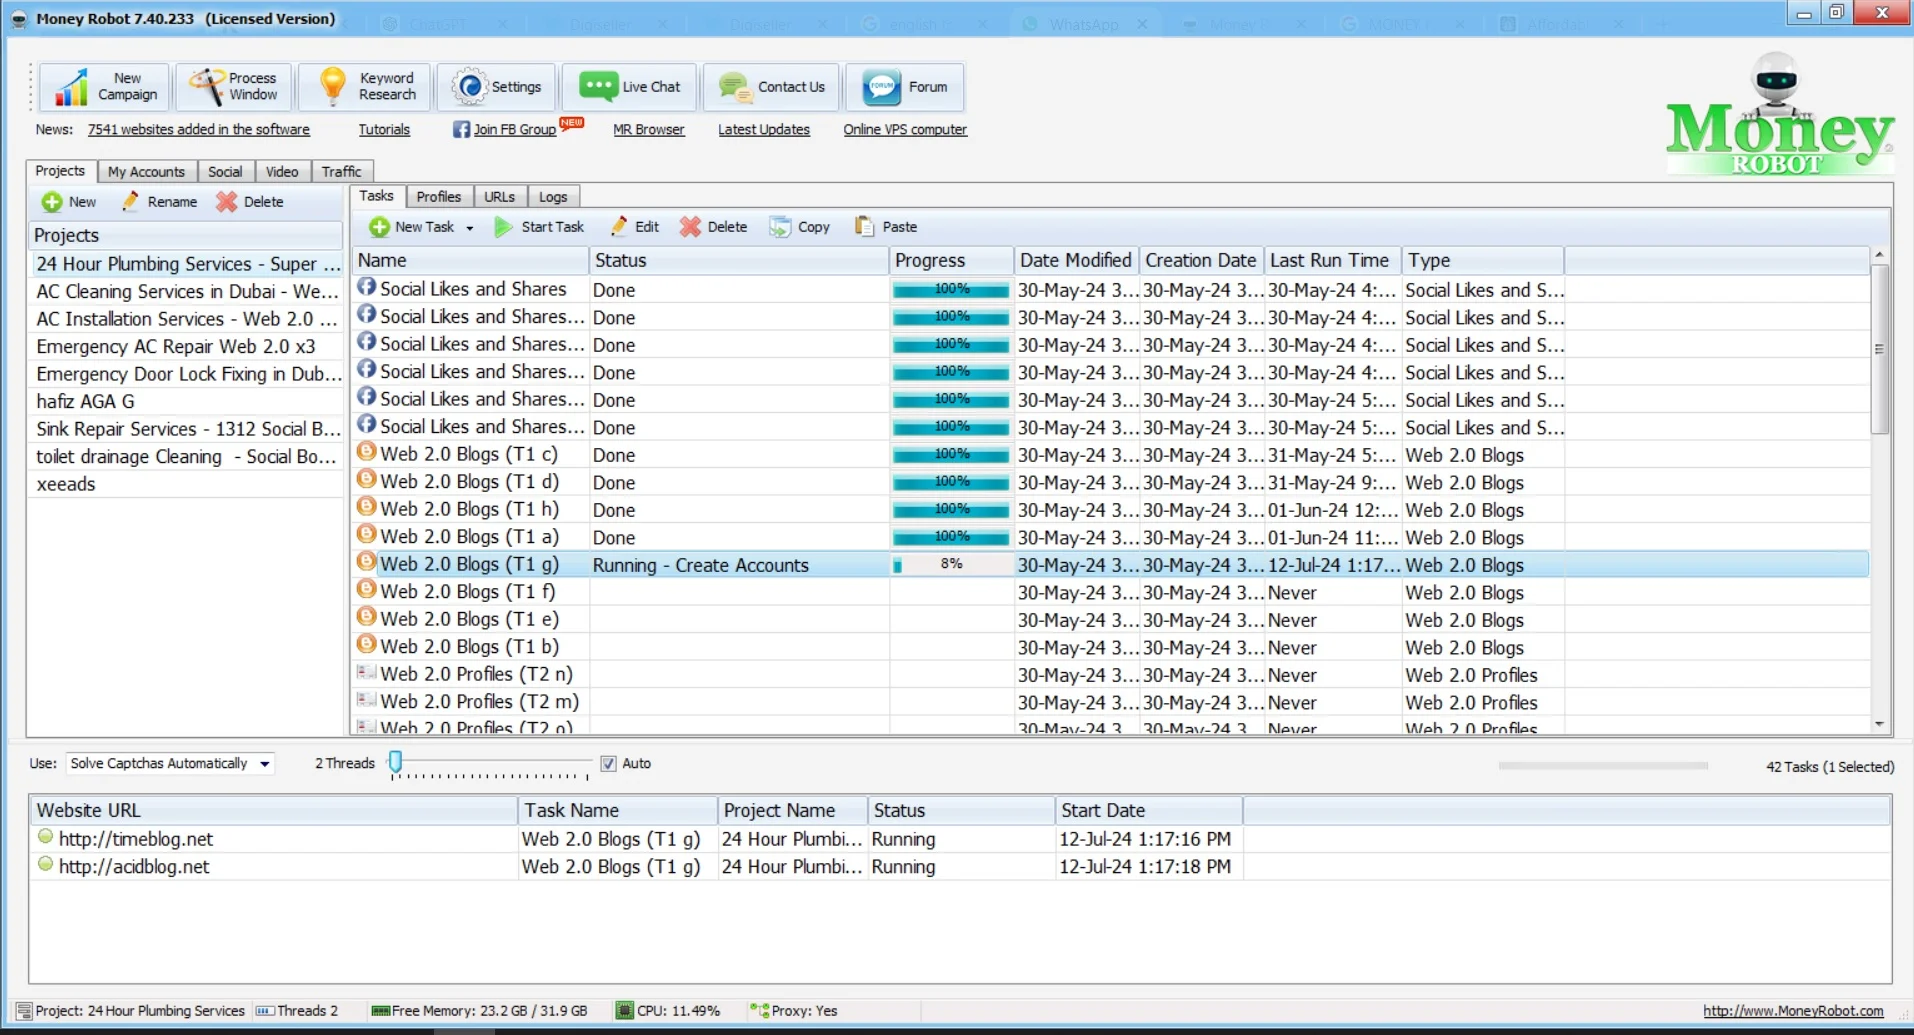Click the 8% progress bar of T1 g task
Screen dimensions: 1914x1035
coord(951,565)
